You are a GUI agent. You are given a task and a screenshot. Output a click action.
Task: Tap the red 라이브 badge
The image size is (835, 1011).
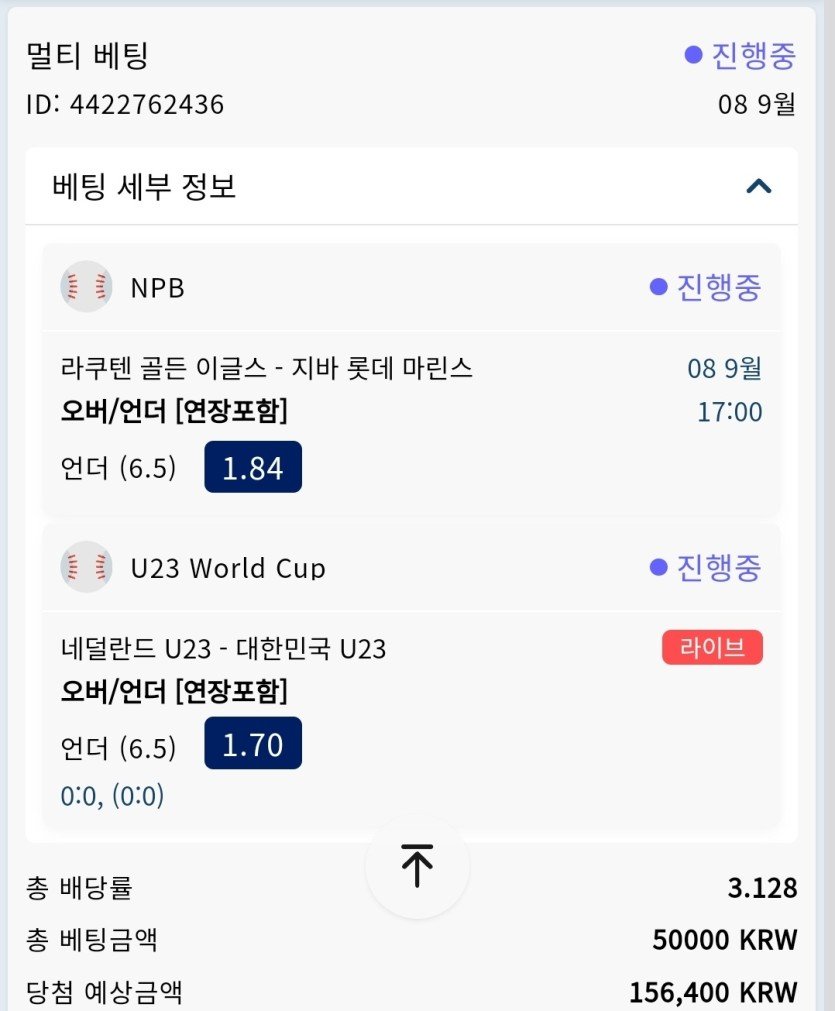(712, 648)
